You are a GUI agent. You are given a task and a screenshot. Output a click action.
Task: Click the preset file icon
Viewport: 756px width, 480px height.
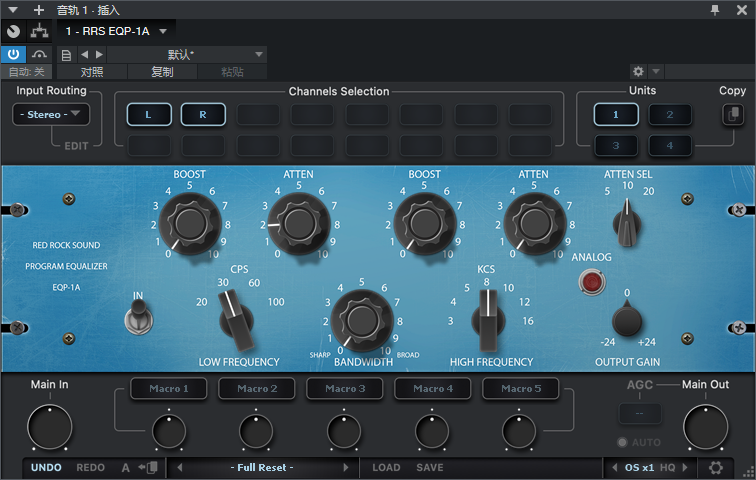tap(66, 54)
